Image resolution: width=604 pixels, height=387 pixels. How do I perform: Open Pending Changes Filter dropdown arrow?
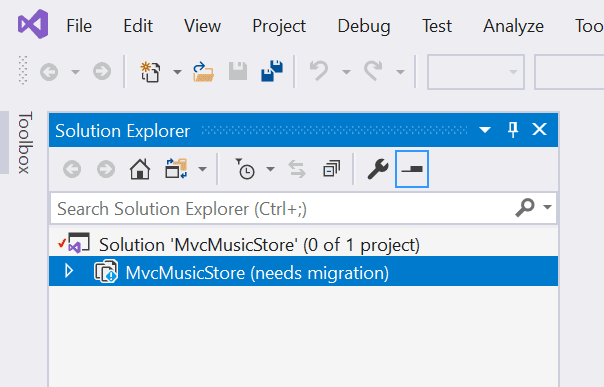point(271,169)
